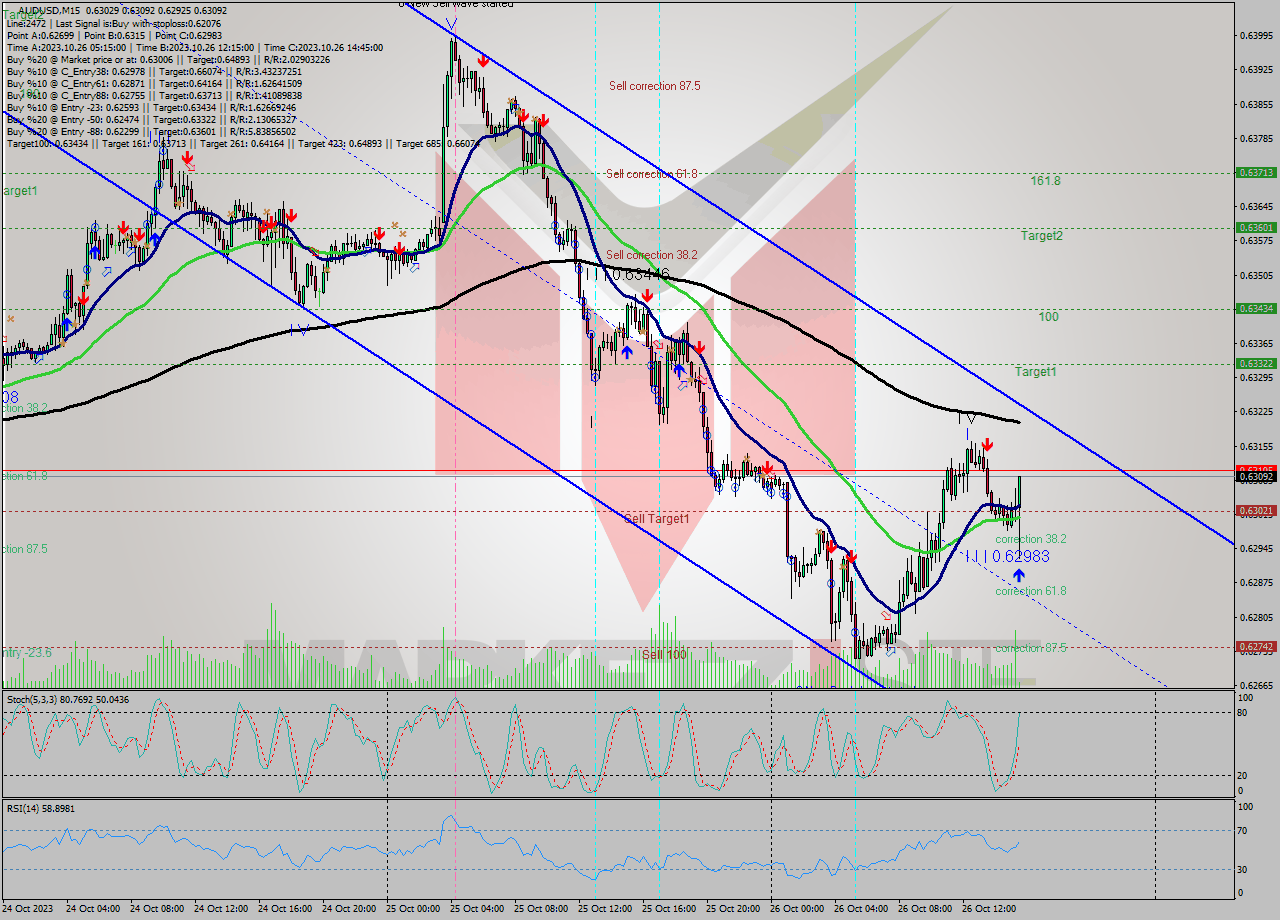The width and height of the screenshot is (1280, 920).
Task: Select the red sell arrow at the chart's highest peak
Action: 484,60
